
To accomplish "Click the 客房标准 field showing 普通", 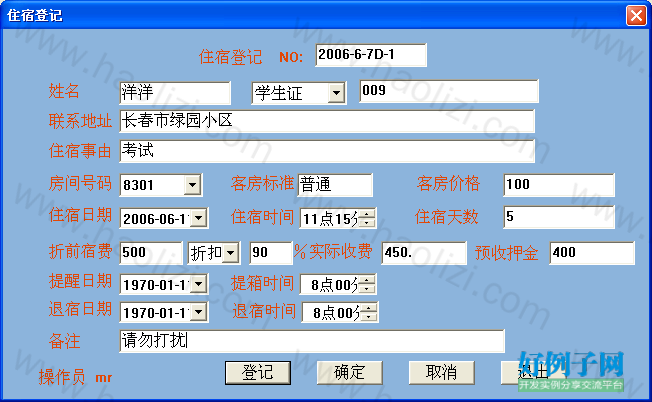I will 335,185.
